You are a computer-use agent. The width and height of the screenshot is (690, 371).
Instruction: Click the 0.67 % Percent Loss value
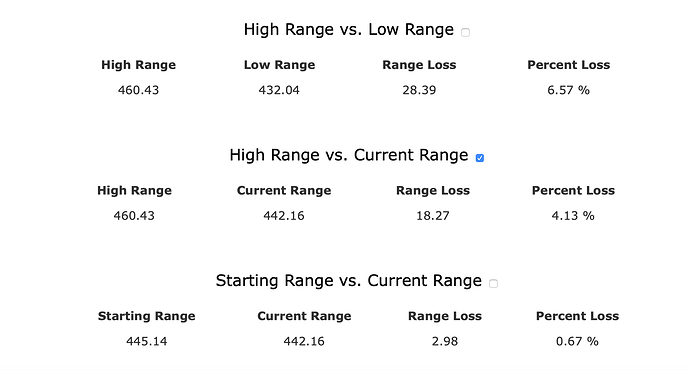(577, 342)
